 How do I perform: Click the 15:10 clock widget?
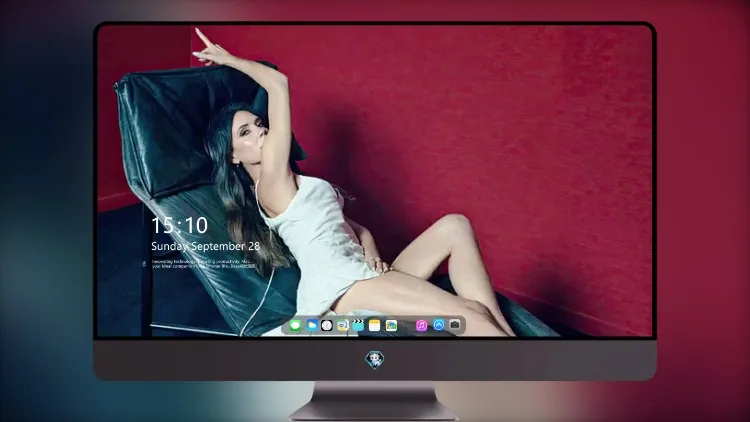click(x=180, y=225)
